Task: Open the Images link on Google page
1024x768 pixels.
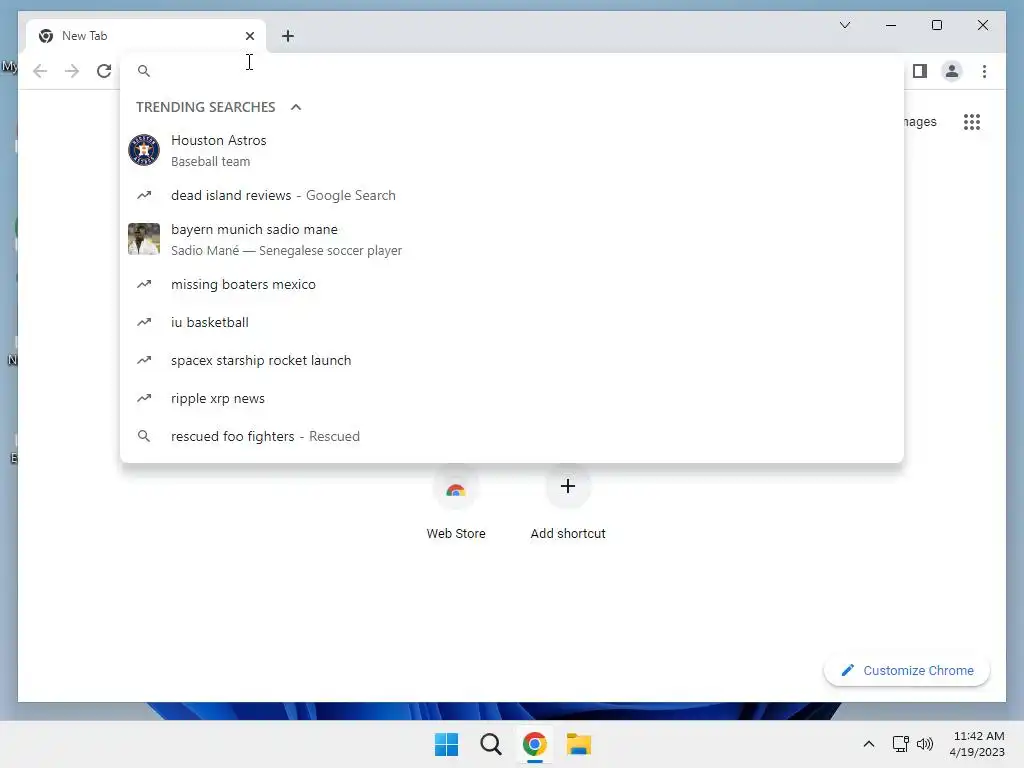Action: pos(920,121)
